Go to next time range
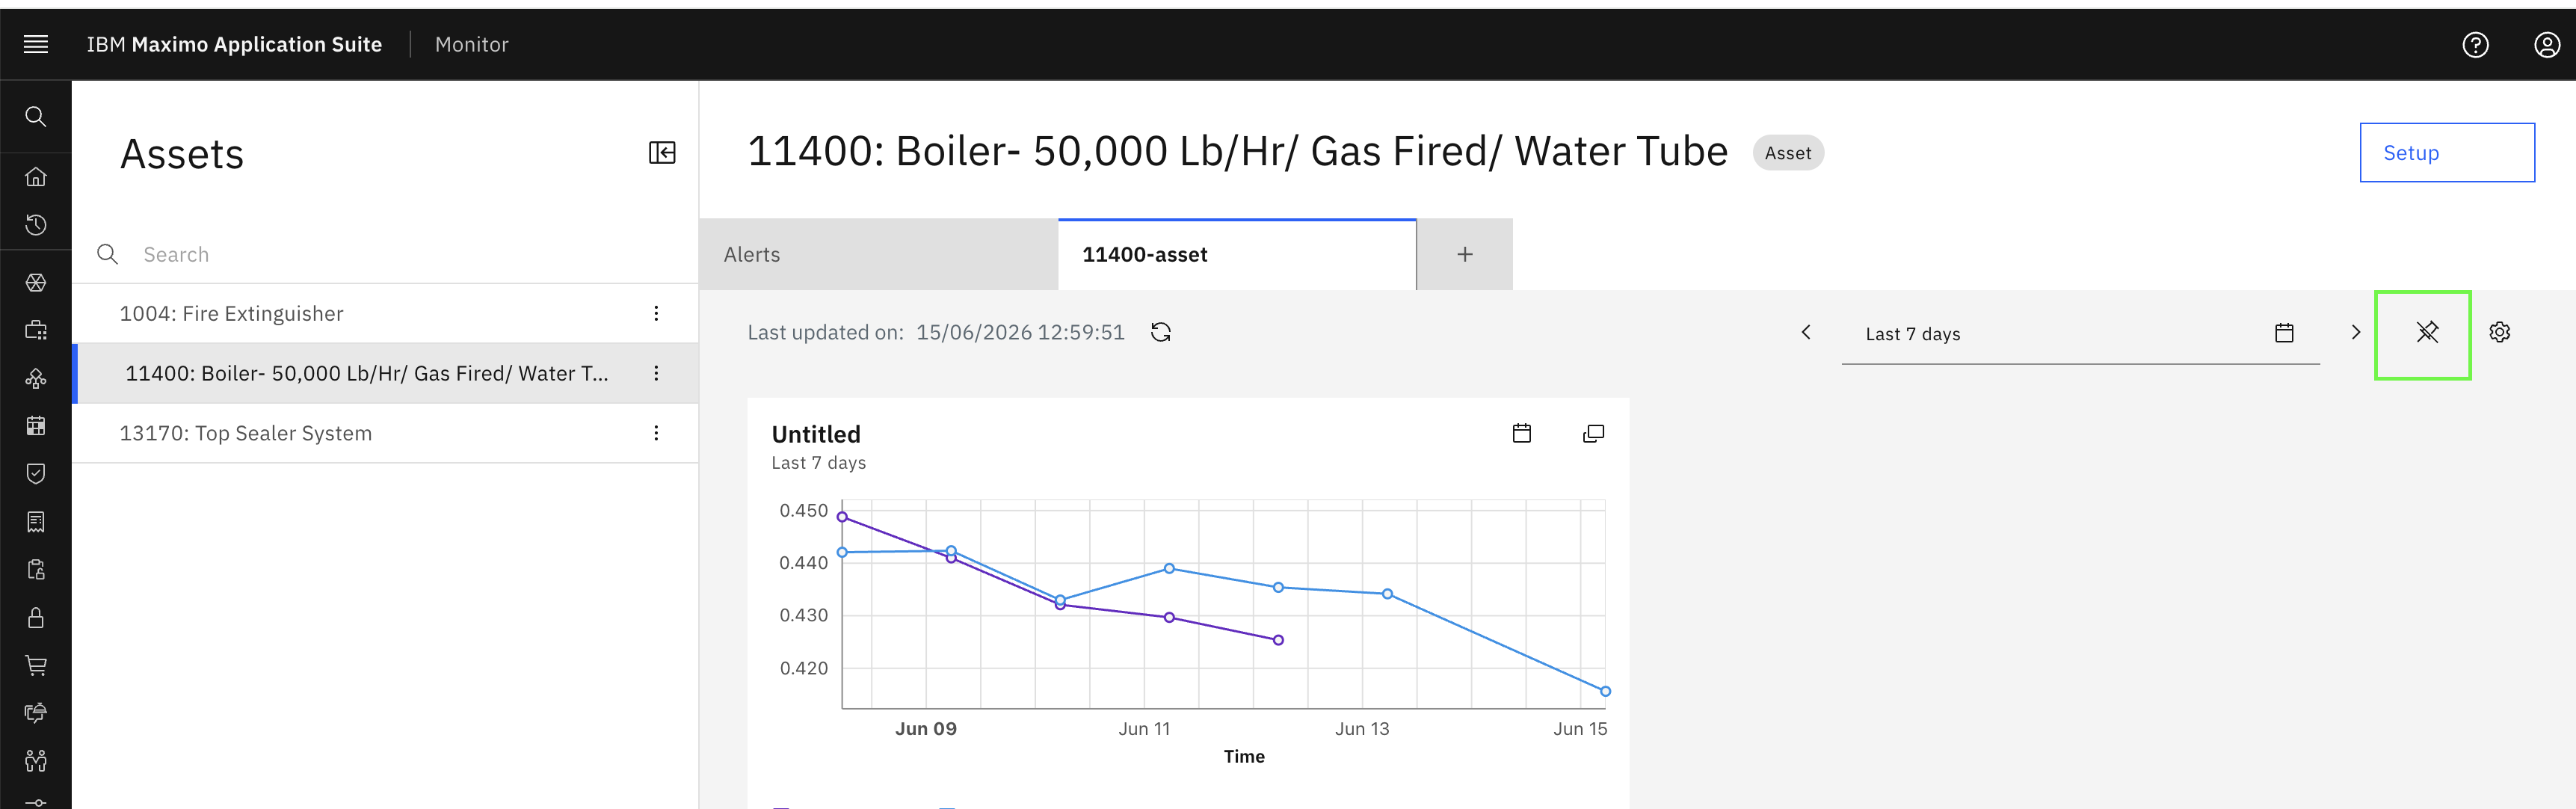The width and height of the screenshot is (2576, 809). coord(2355,332)
